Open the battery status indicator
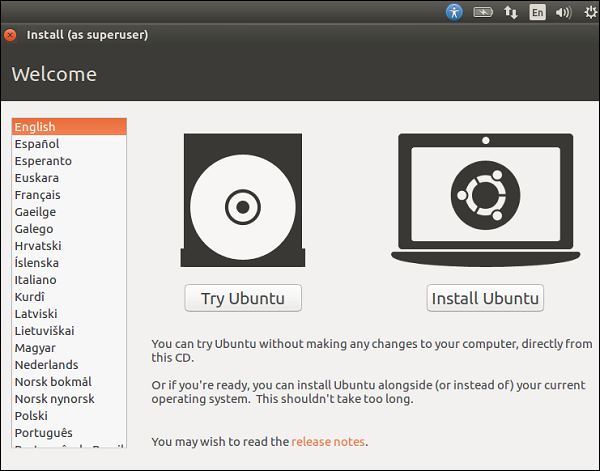Image resolution: width=600 pixels, height=471 pixels. click(x=484, y=13)
